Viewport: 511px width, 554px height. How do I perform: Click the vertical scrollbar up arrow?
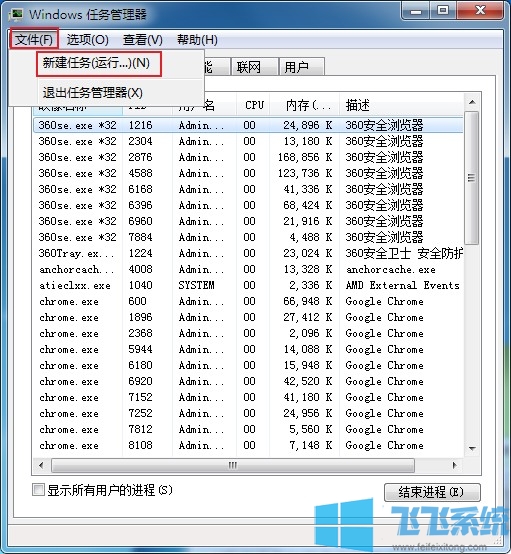(x=472, y=102)
